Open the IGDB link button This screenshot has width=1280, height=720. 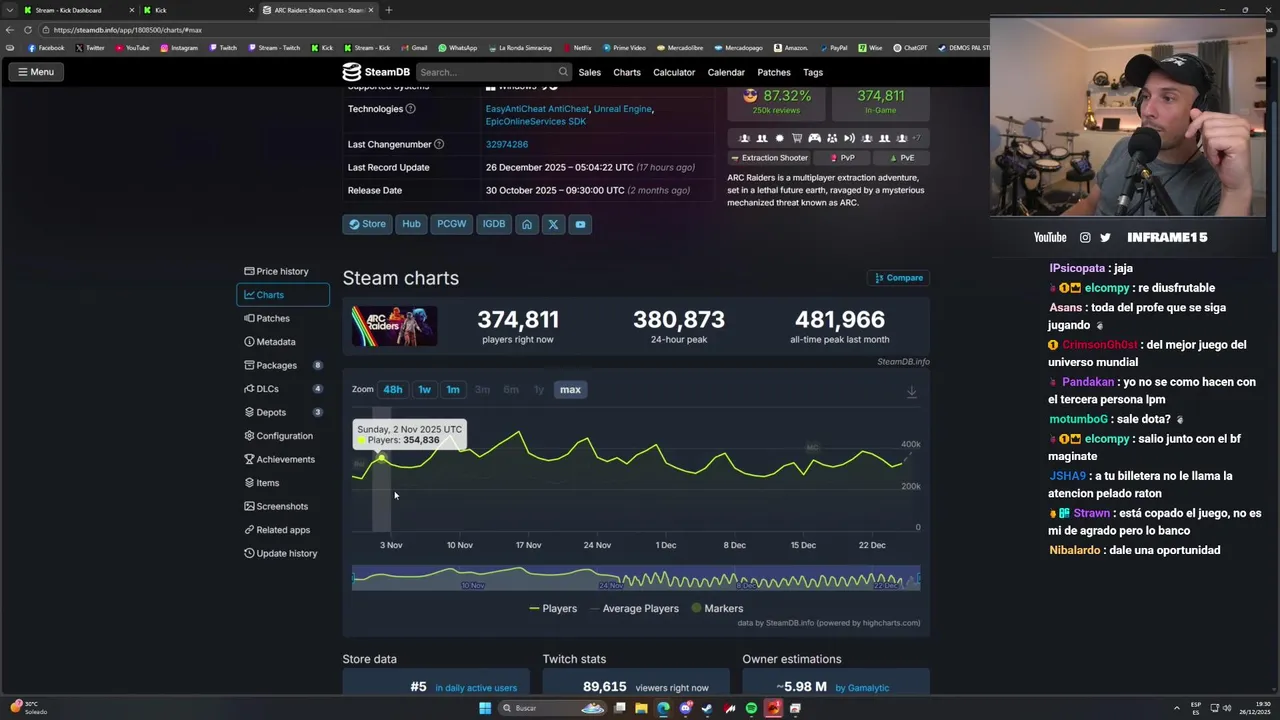click(x=494, y=224)
